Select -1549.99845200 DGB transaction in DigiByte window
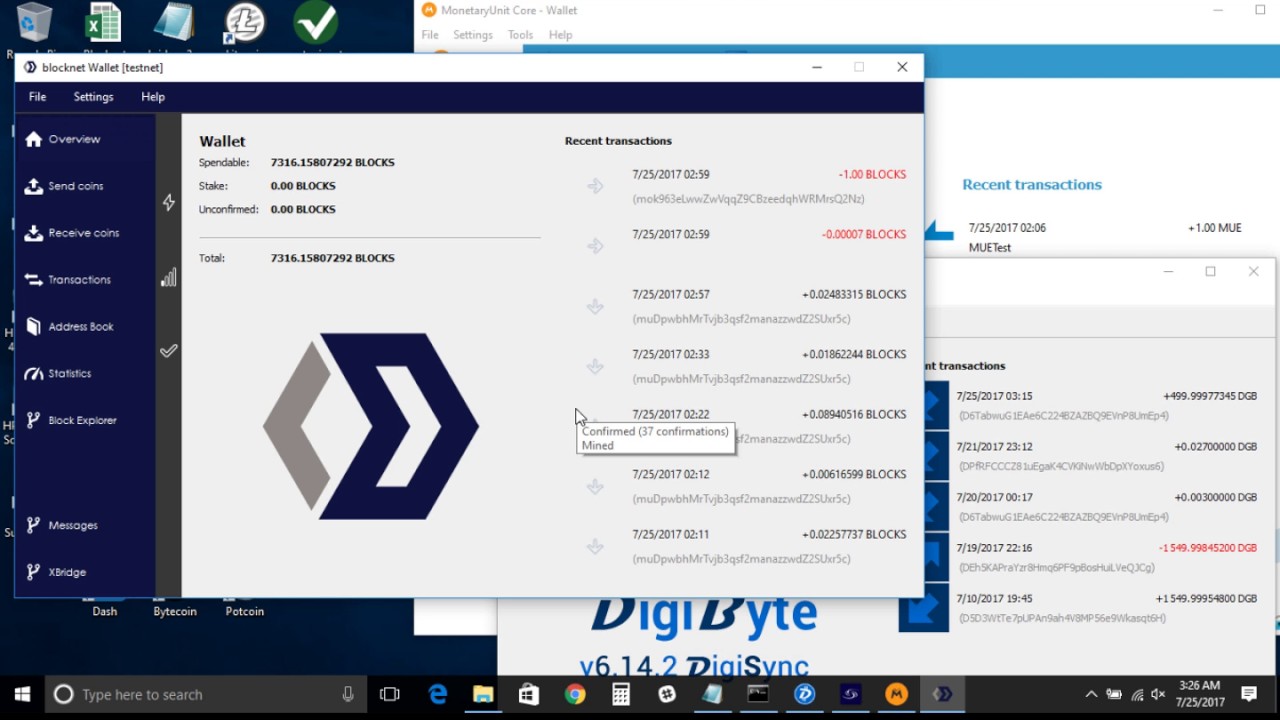1280x720 pixels. point(1089,557)
